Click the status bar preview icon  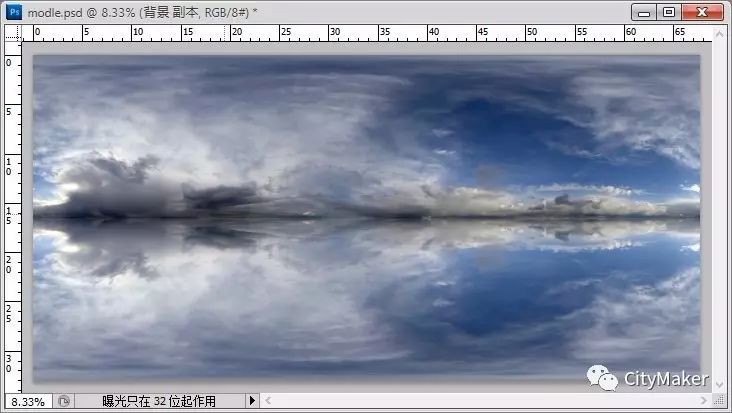(x=64, y=401)
